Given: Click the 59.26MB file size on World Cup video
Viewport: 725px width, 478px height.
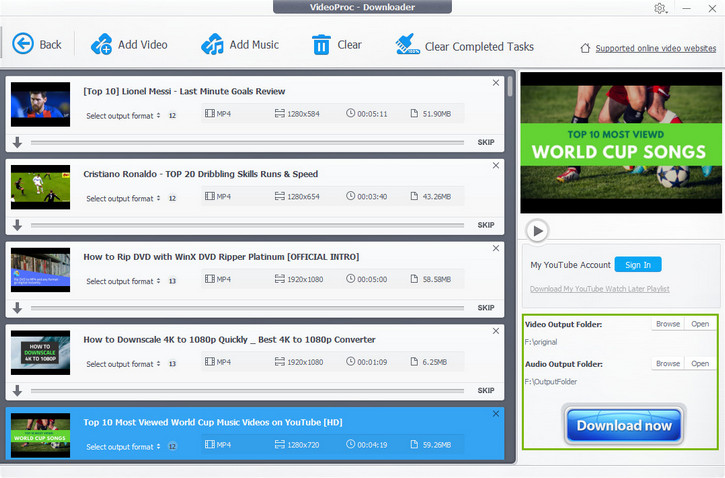Looking at the screenshot, I should [x=436, y=445].
